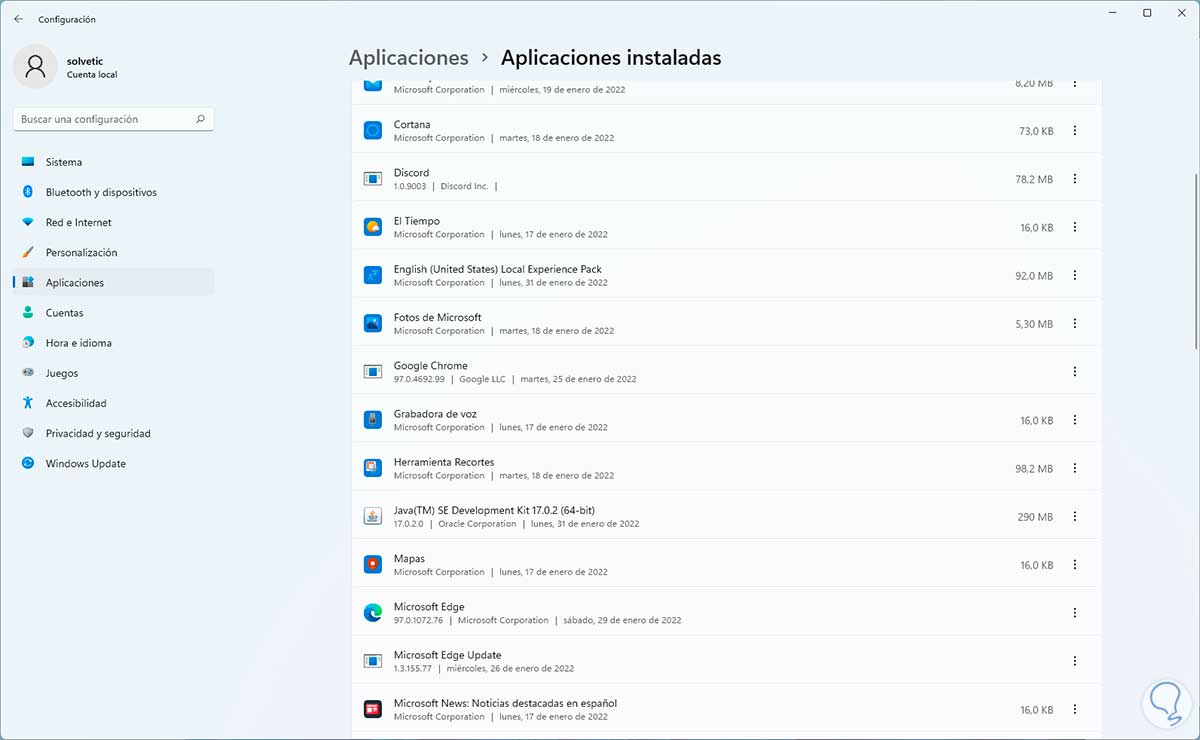Open more options for Microsoft News
This screenshot has height=740, width=1200.
click(1075, 709)
